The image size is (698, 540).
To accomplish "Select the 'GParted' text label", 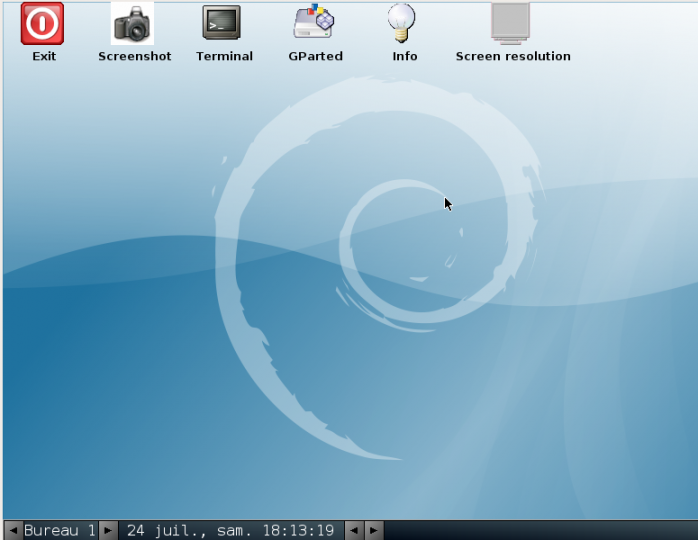I will tap(315, 57).
